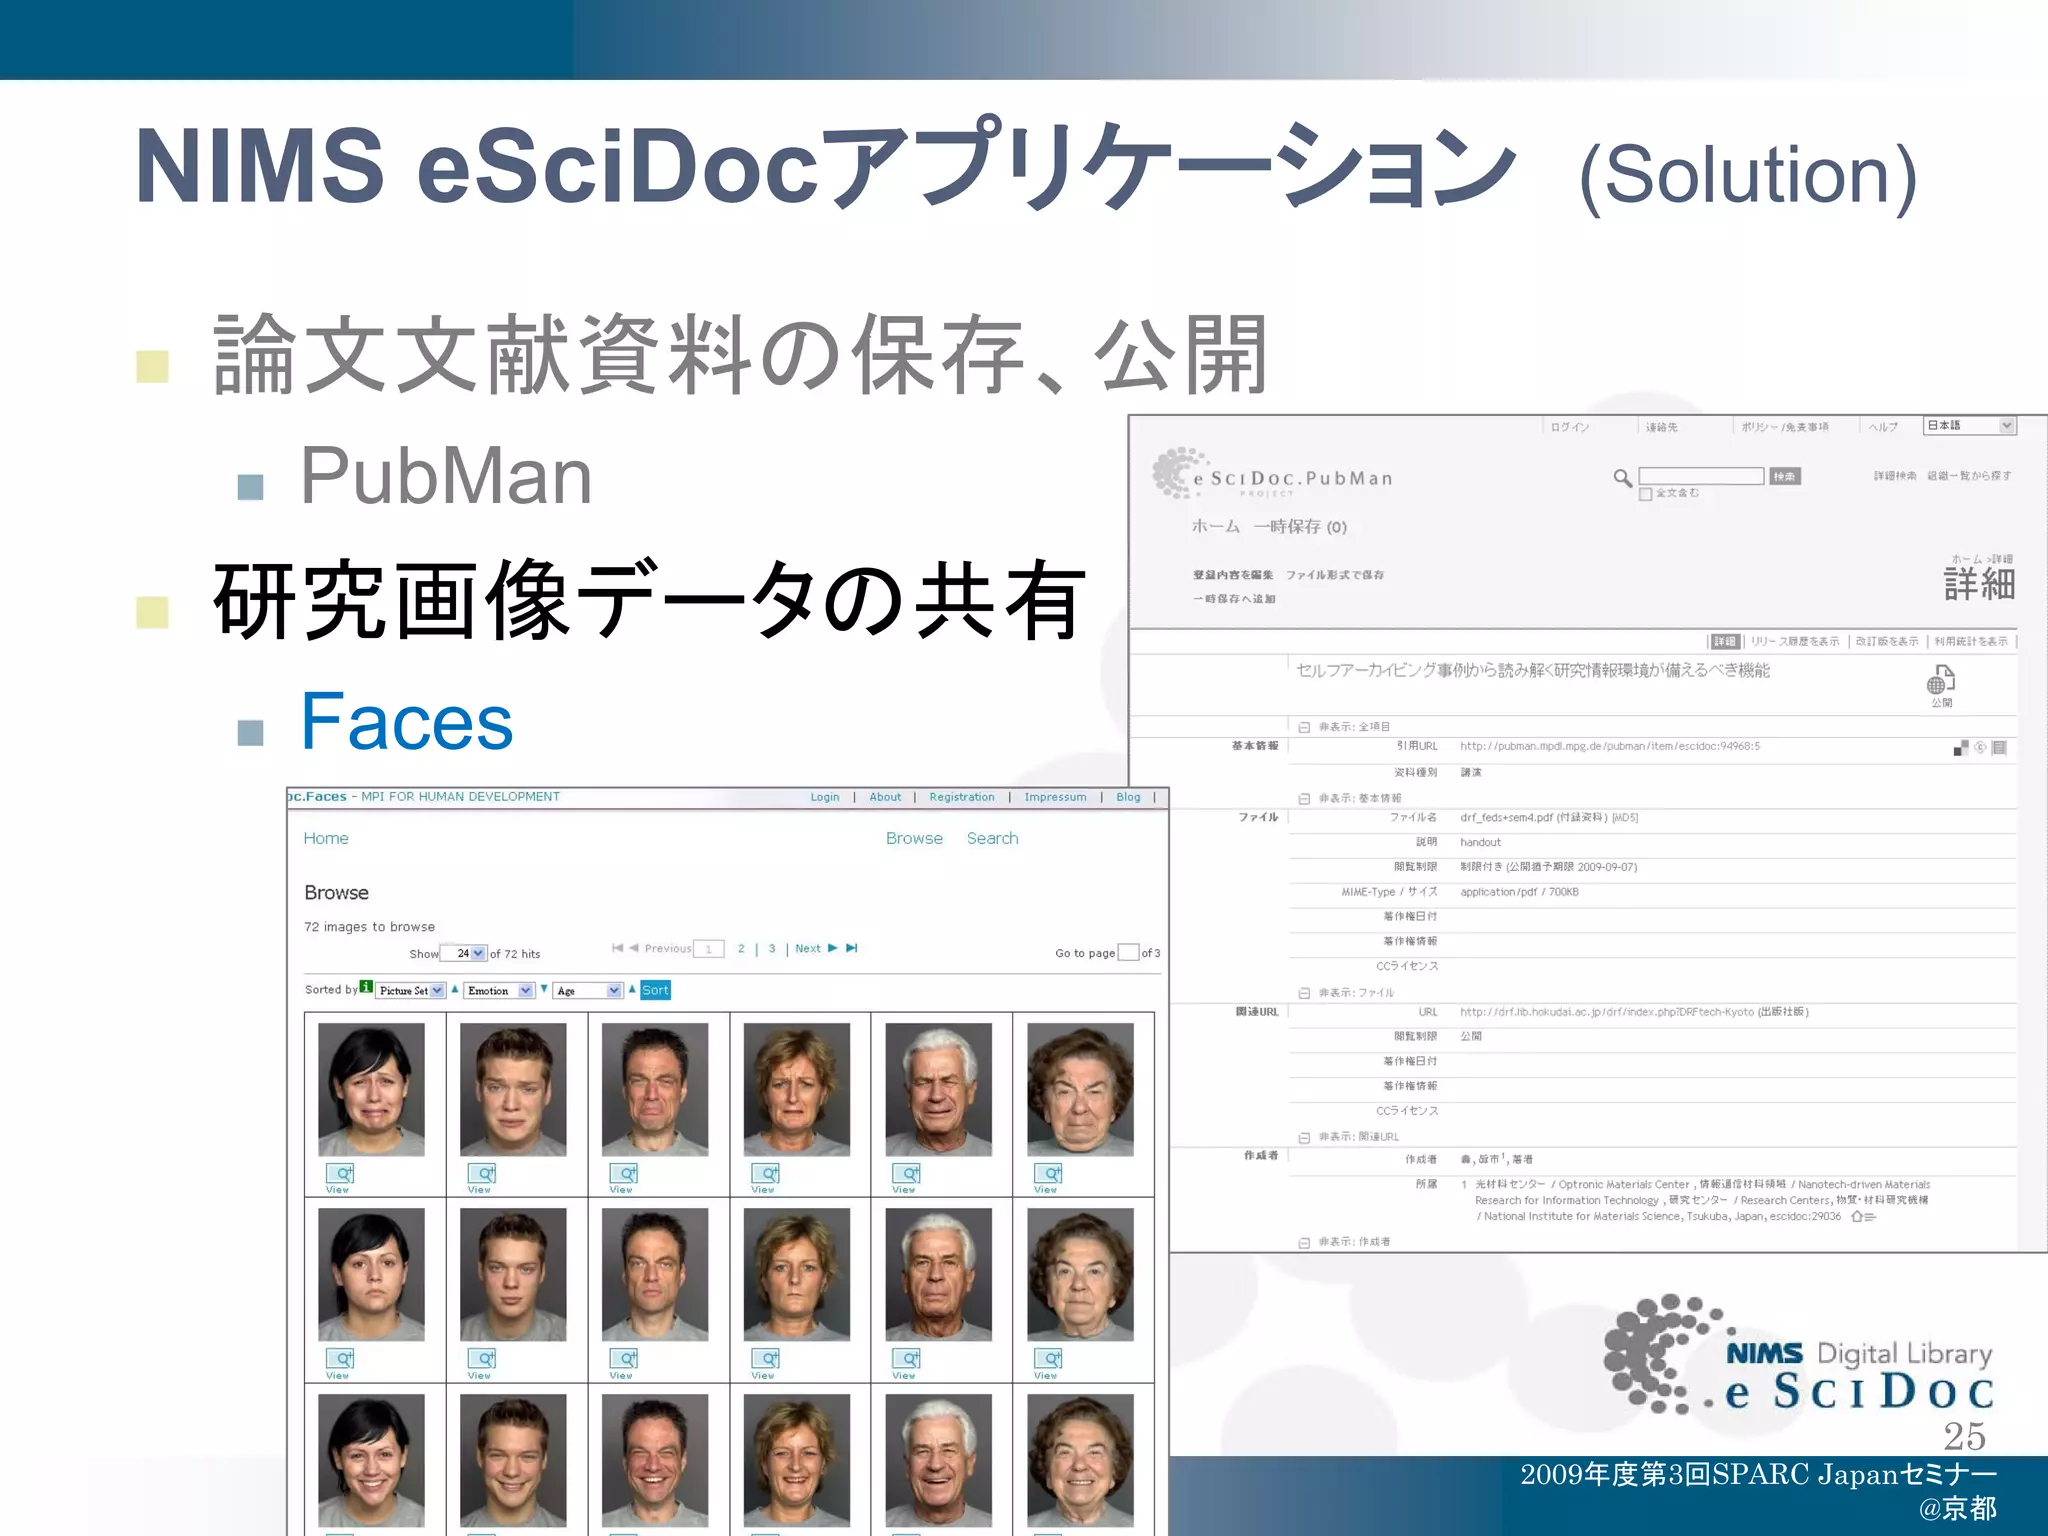Click the list icon at end of 引用URL row
Image resolution: width=2048 pixels, height=1536 pixels.
click(1999, 748)
